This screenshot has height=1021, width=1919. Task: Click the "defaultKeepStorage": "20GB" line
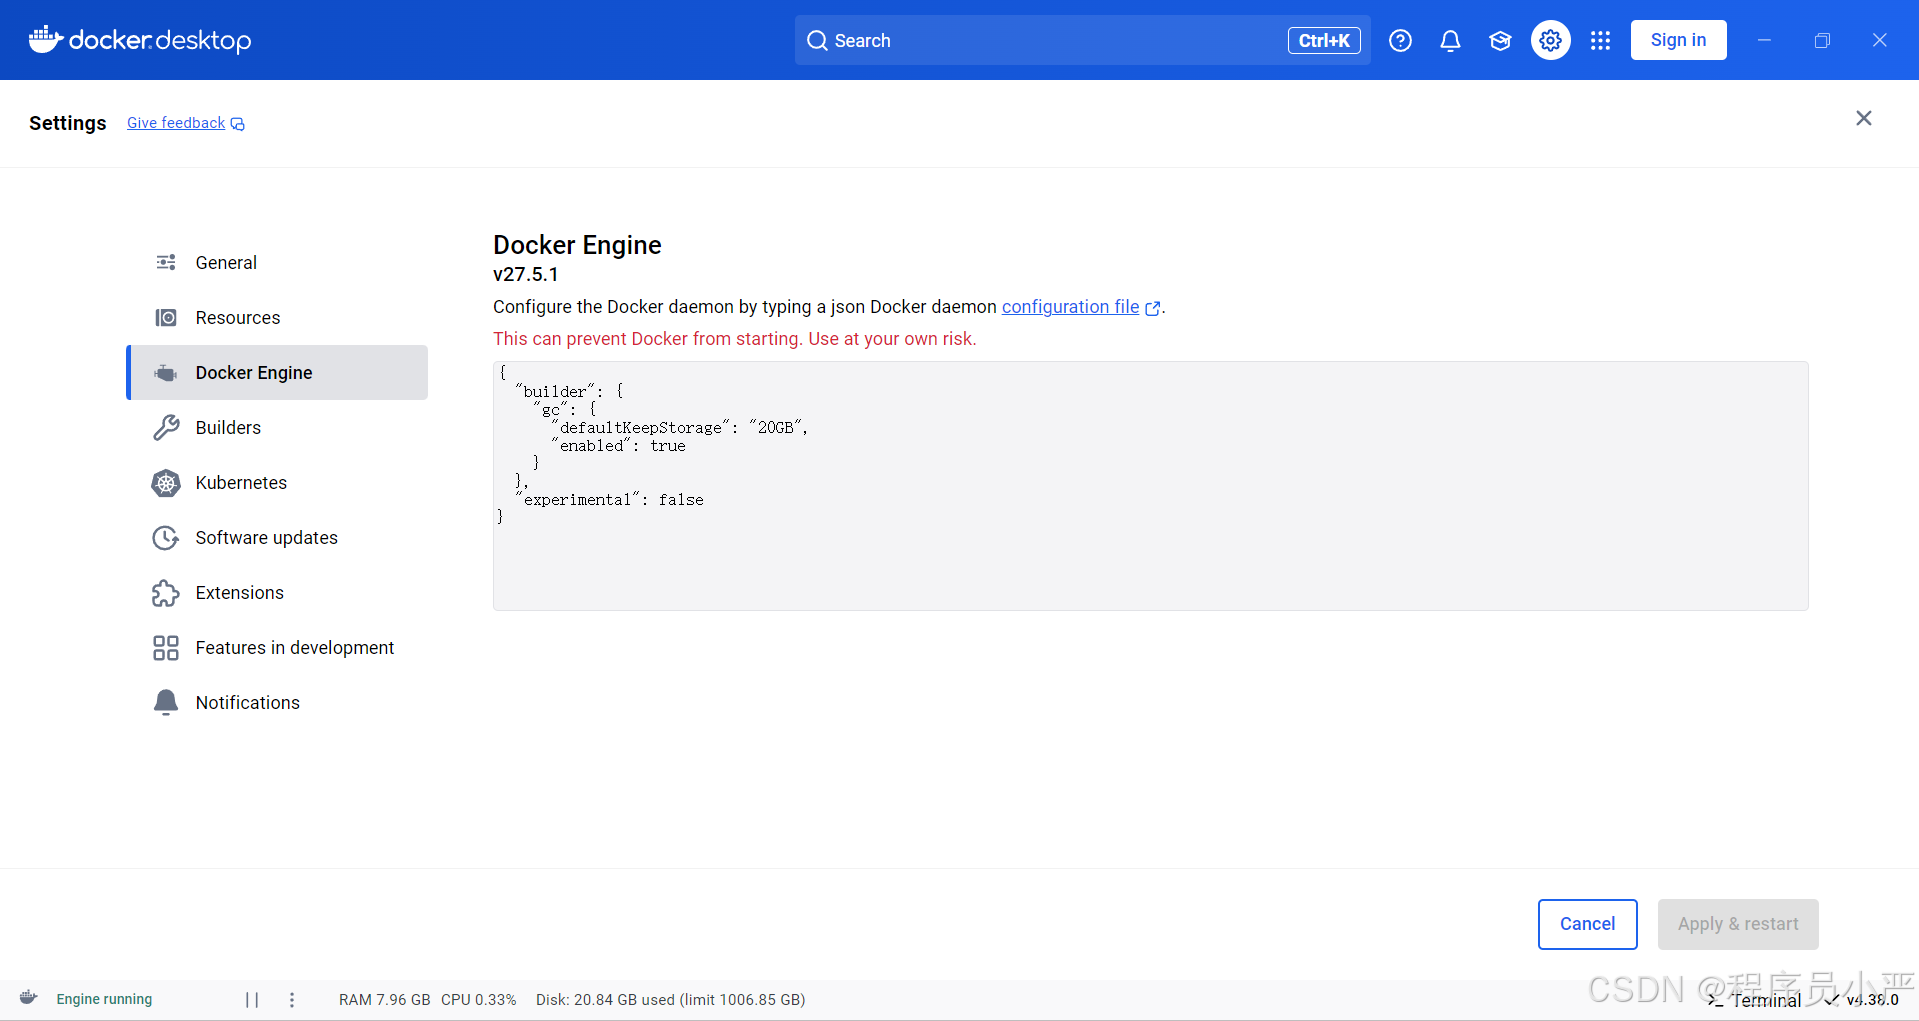tap(679, 427)
